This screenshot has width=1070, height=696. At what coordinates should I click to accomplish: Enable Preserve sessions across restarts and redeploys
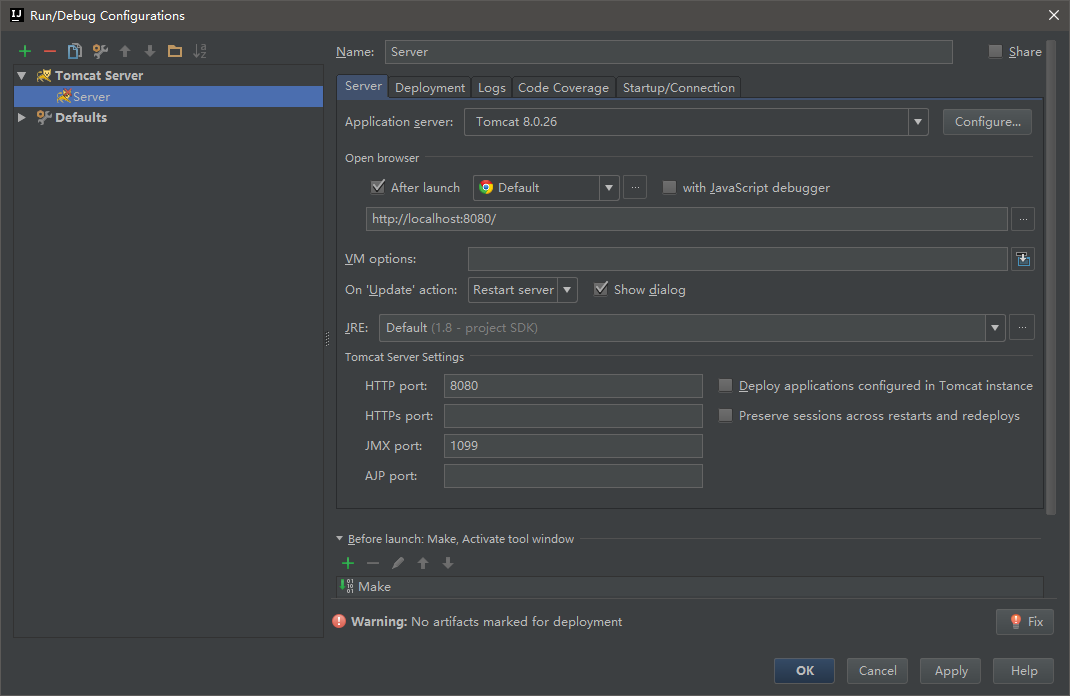click(x=725, y=416)
